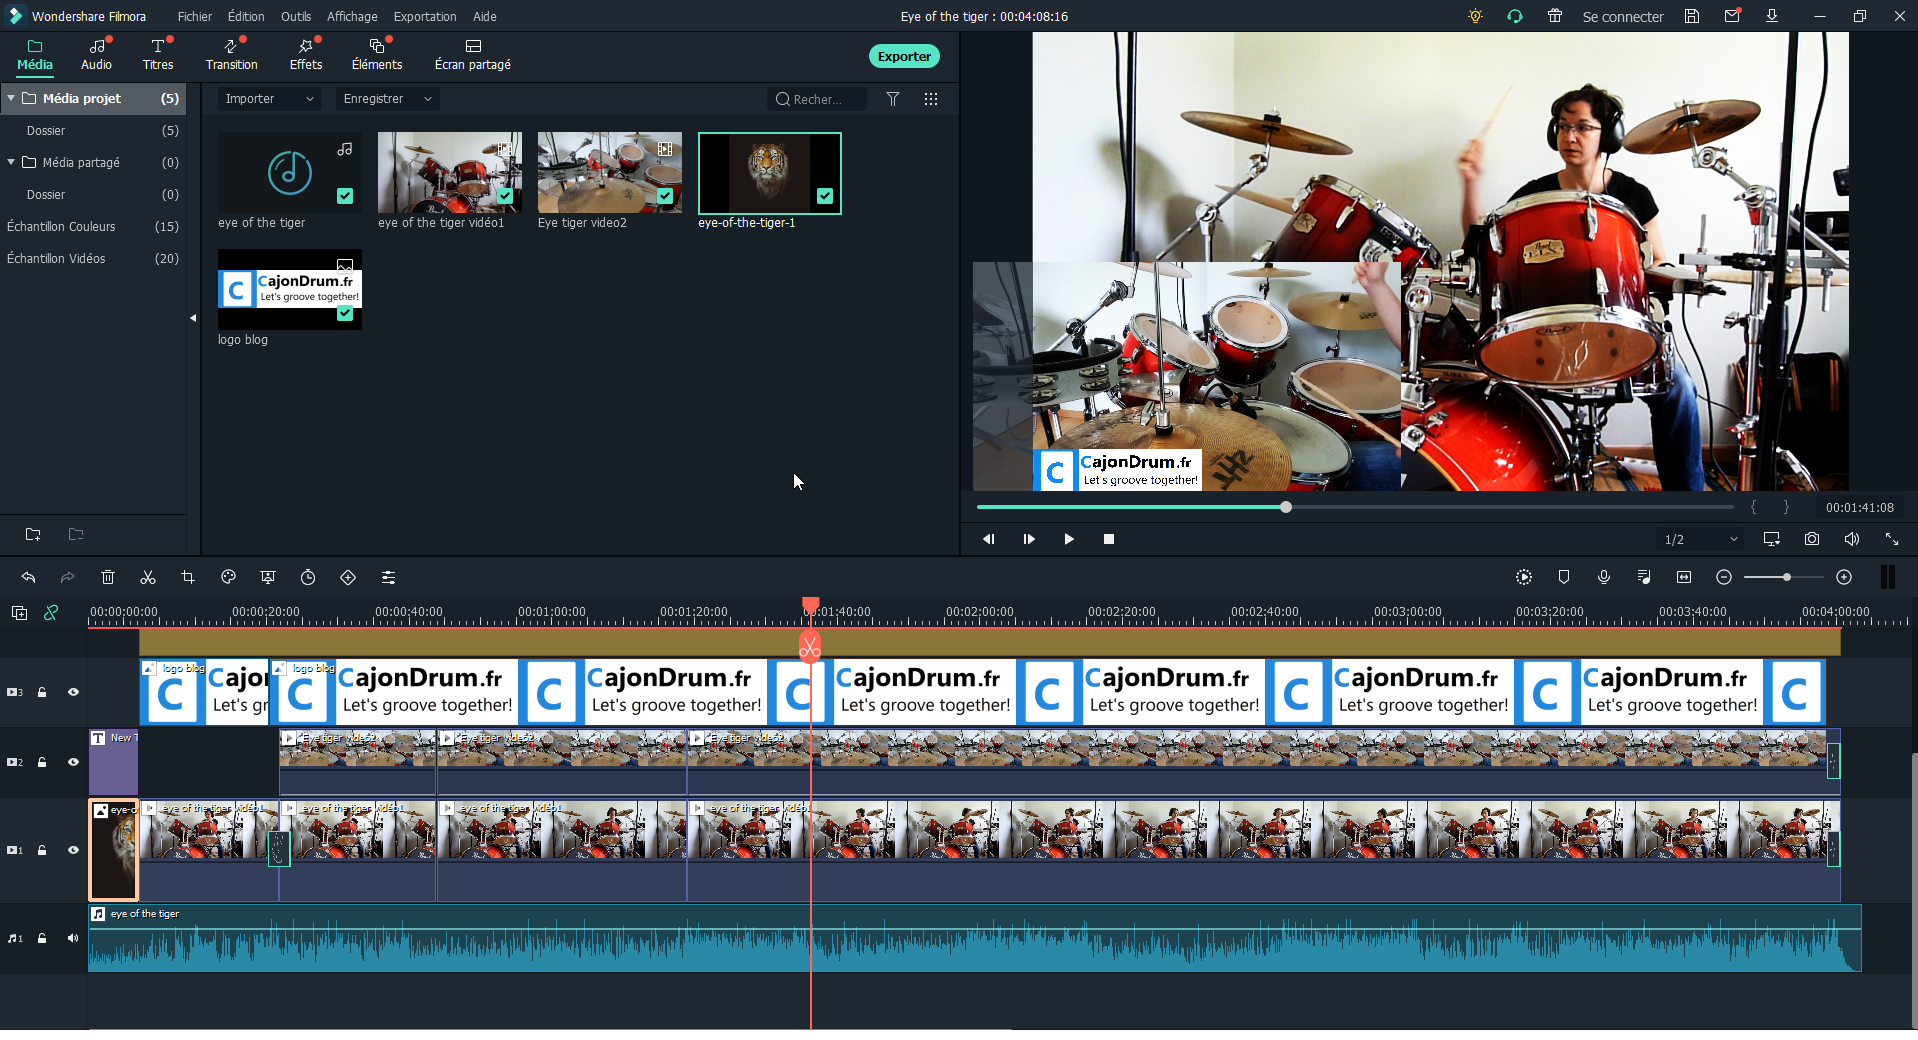Click the display monitor preview icon
1918x1040 pixels.
tap(1772, 539)
